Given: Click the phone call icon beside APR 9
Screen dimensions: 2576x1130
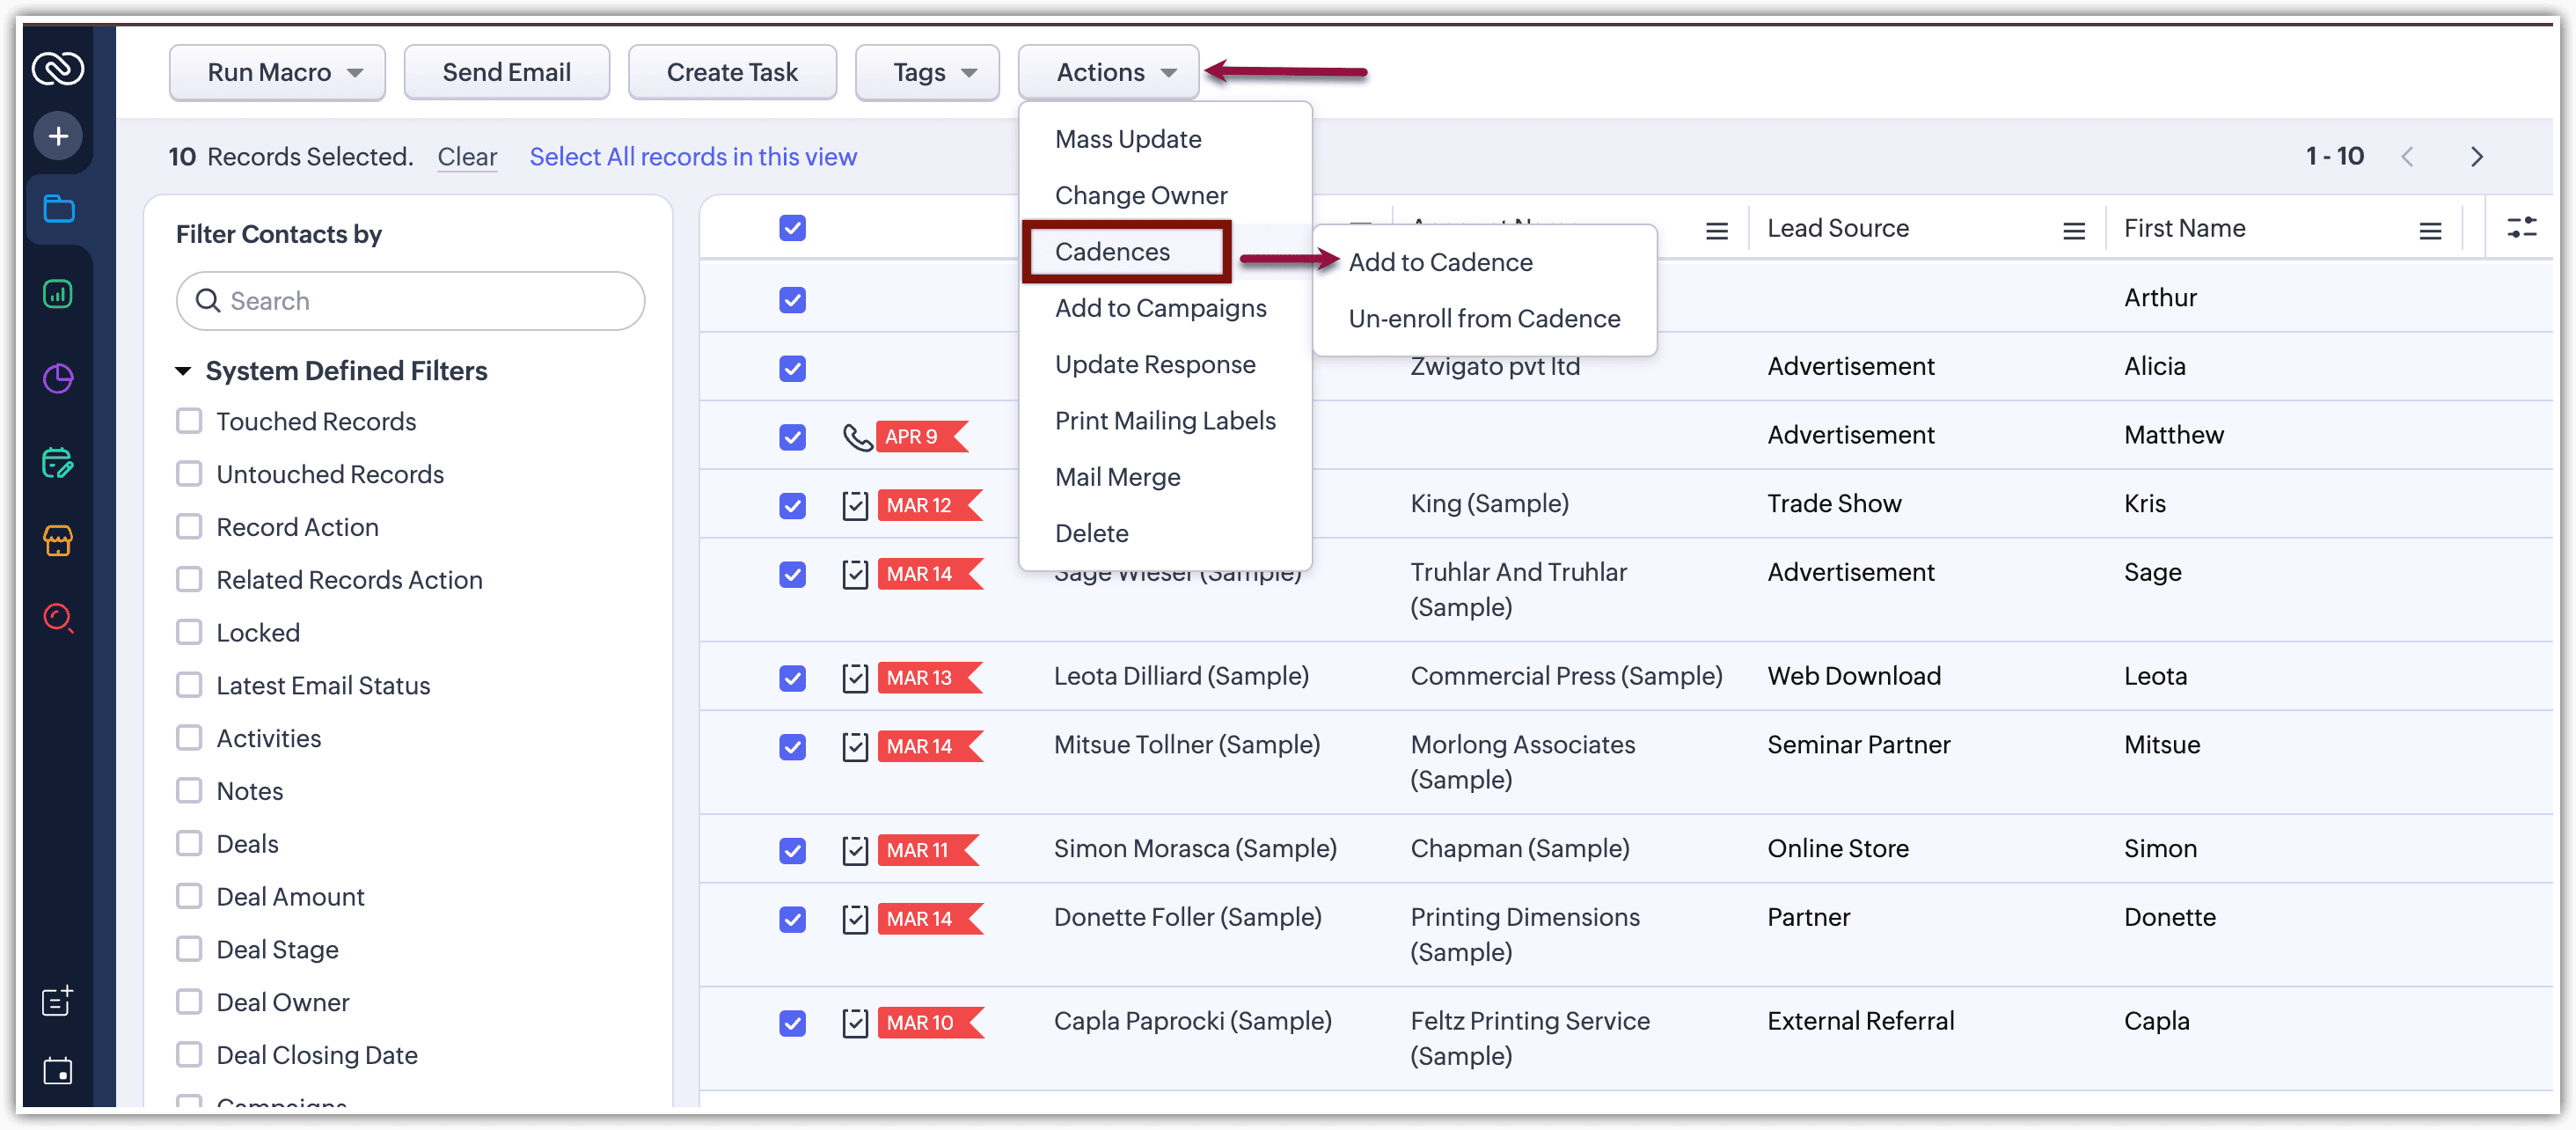Looking at the screenshot, I should tap(857, 437).
